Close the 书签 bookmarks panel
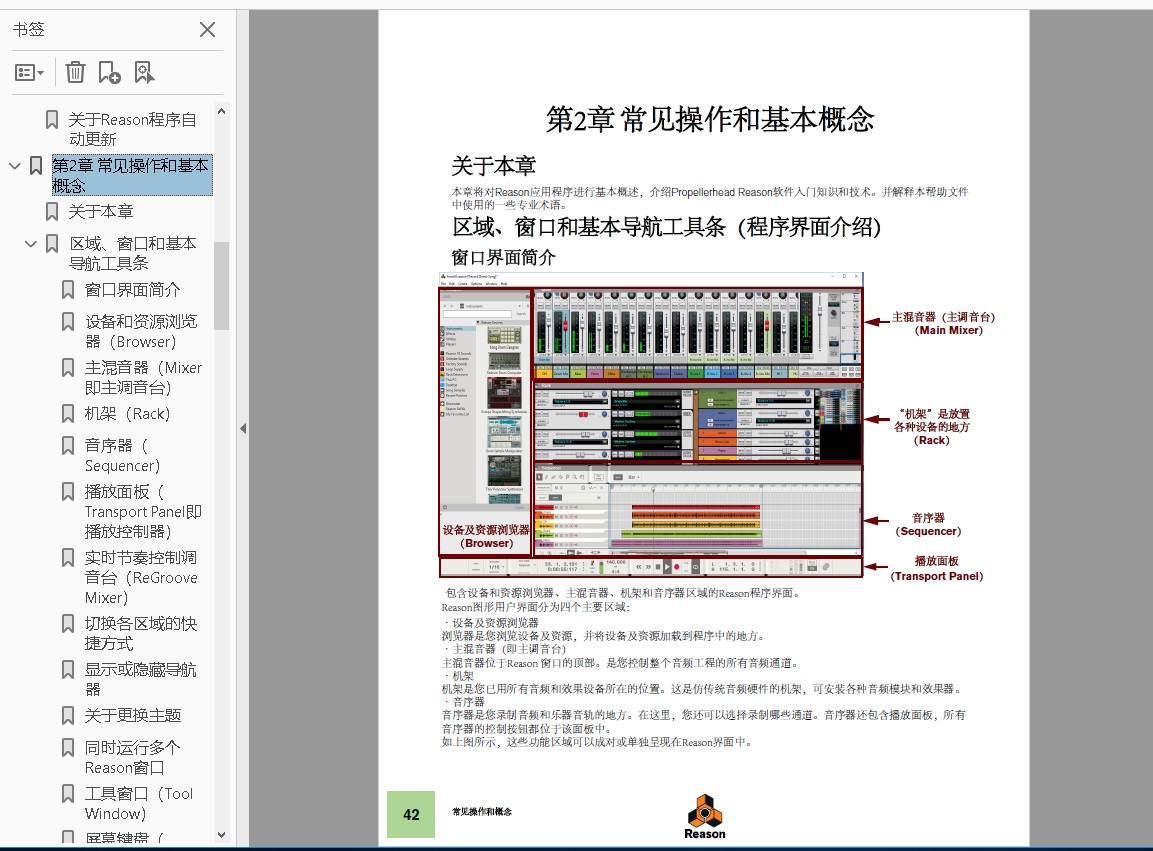The width and height of the screenshot is (1153, 851). coord(207,29)
